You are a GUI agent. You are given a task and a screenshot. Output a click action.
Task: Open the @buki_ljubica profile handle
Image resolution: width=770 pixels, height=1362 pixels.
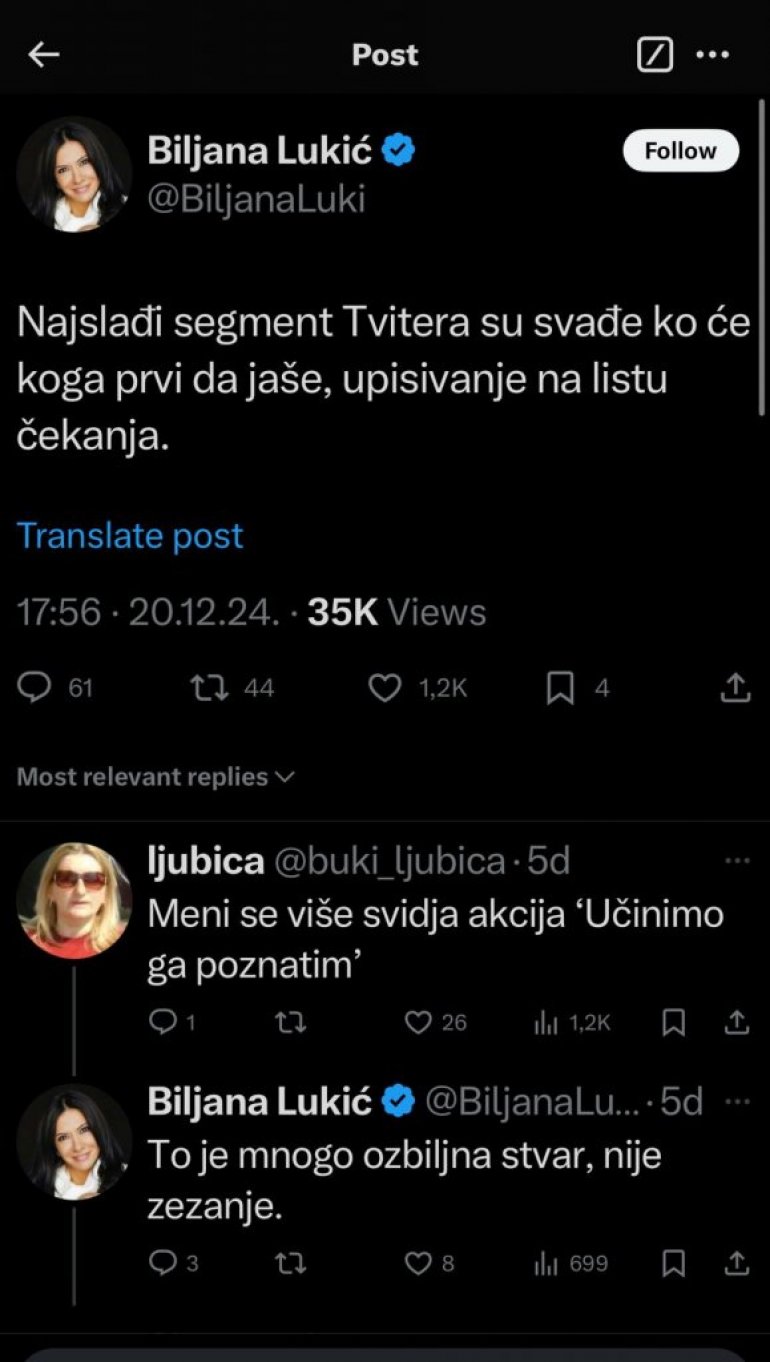click(392, 861)
